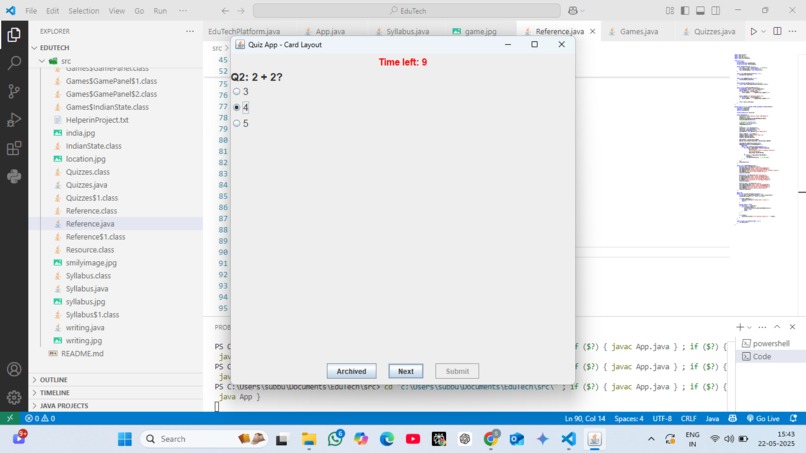Toggle the bottom panel layout icon
Viewport: 806px width, 453px height.
click(700, 11)
